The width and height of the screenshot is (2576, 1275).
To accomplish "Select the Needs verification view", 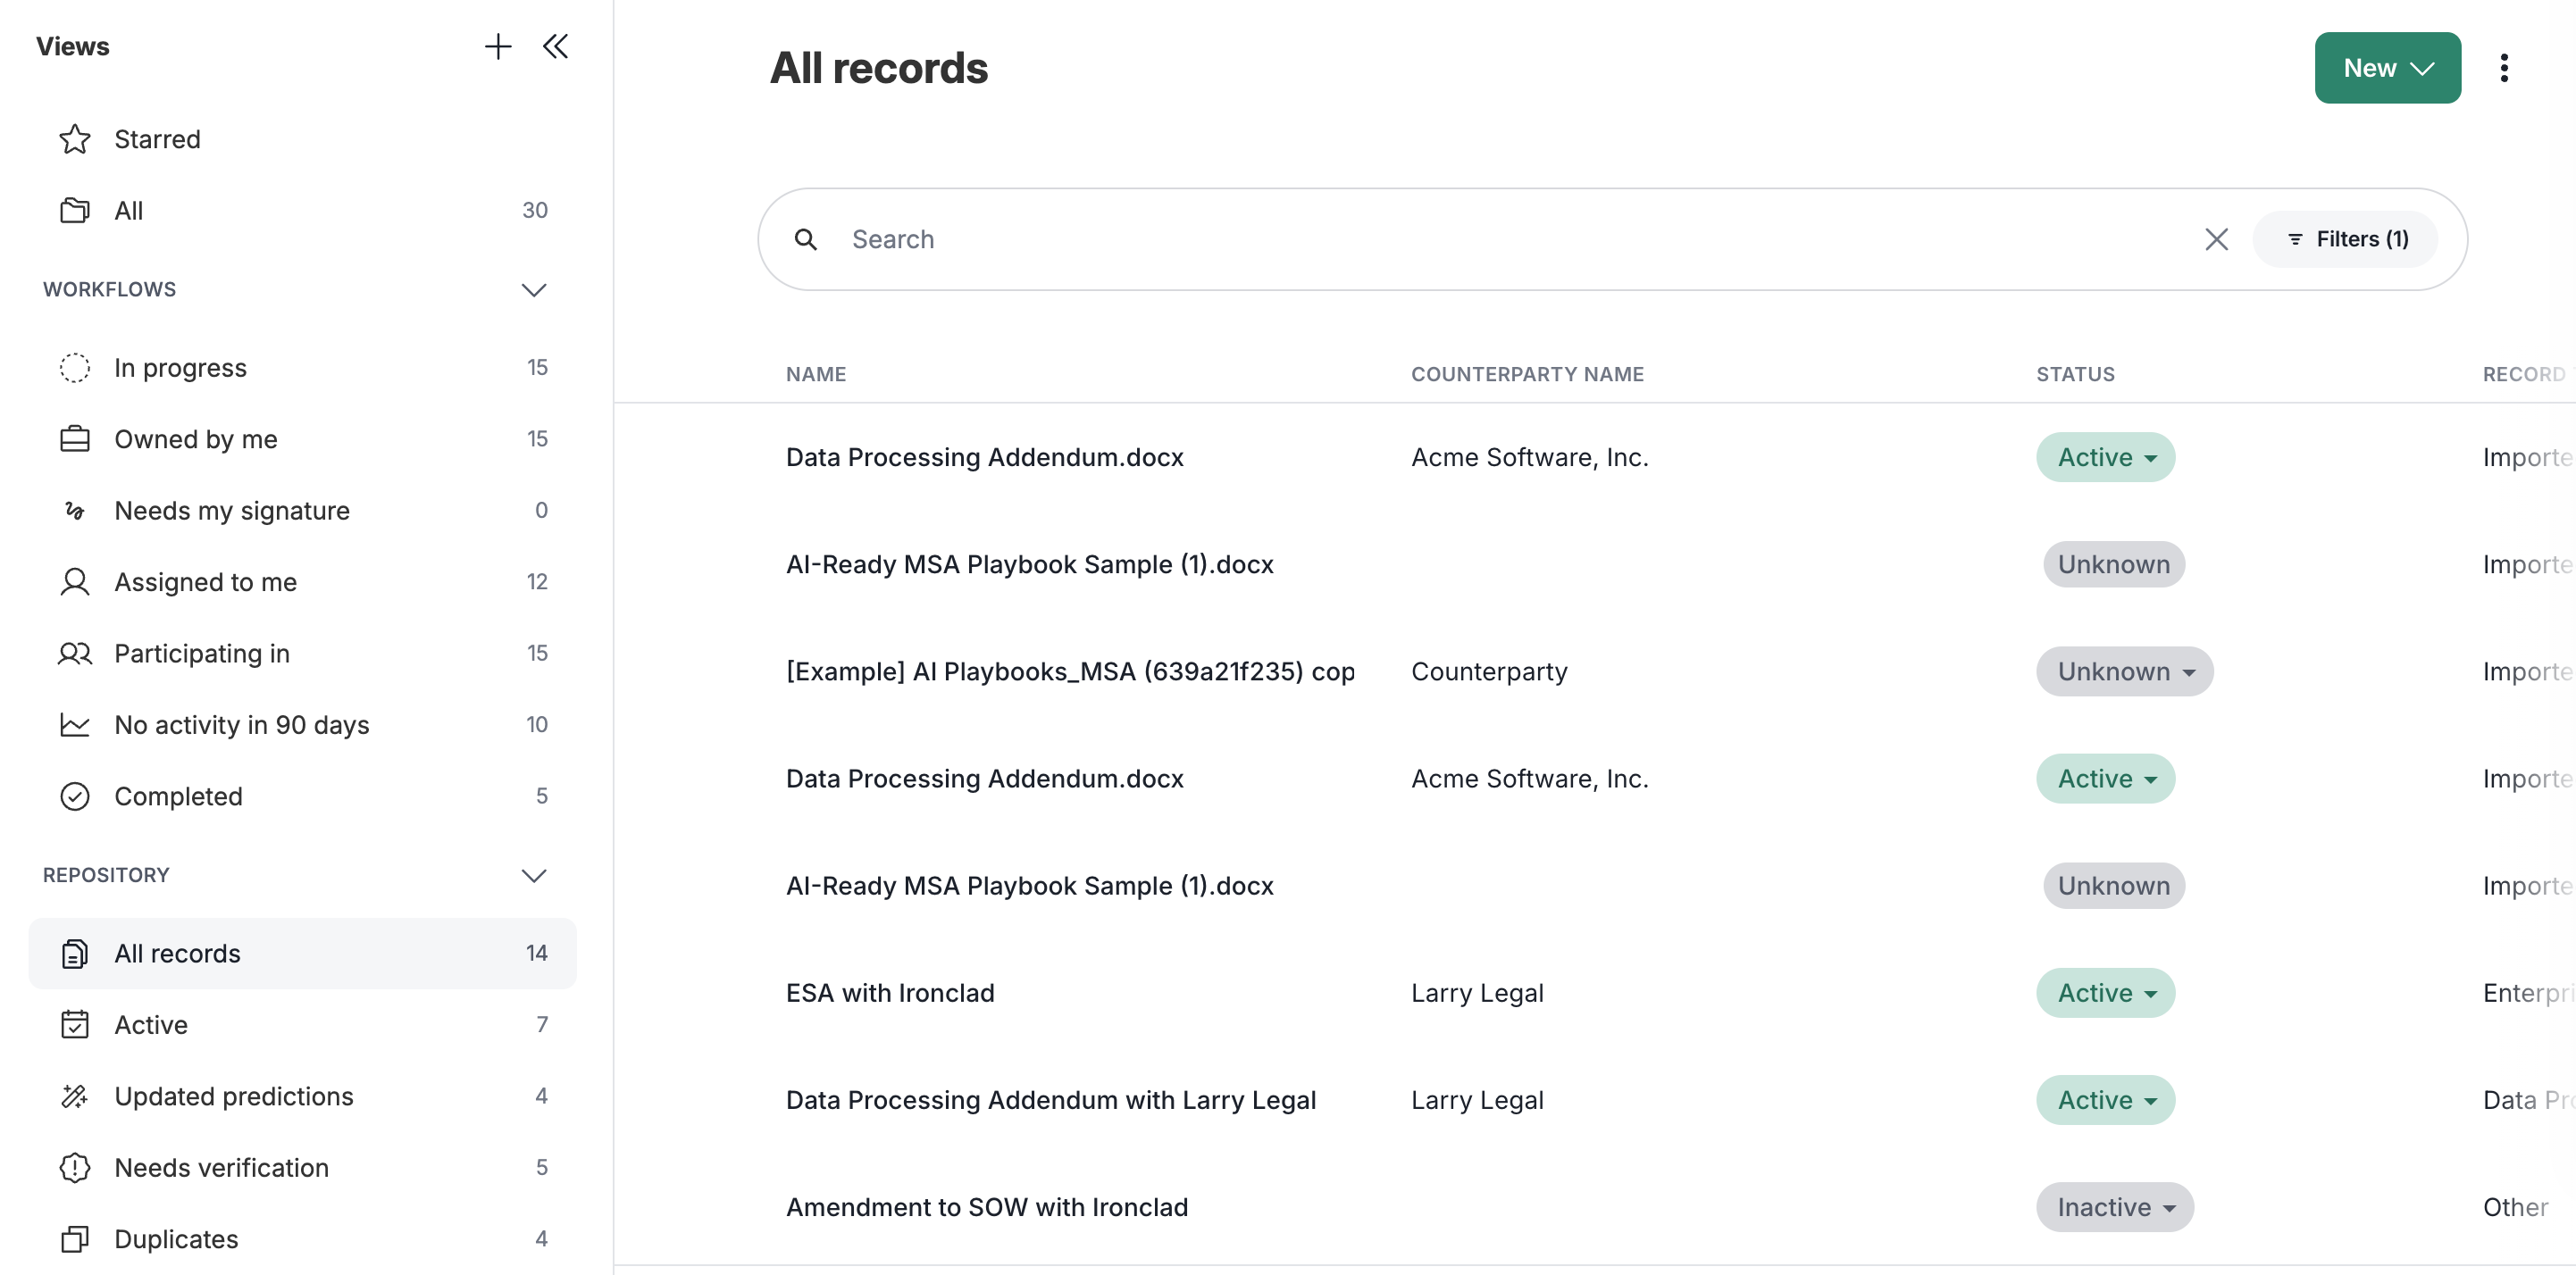I will click(x=302, y=1167).
